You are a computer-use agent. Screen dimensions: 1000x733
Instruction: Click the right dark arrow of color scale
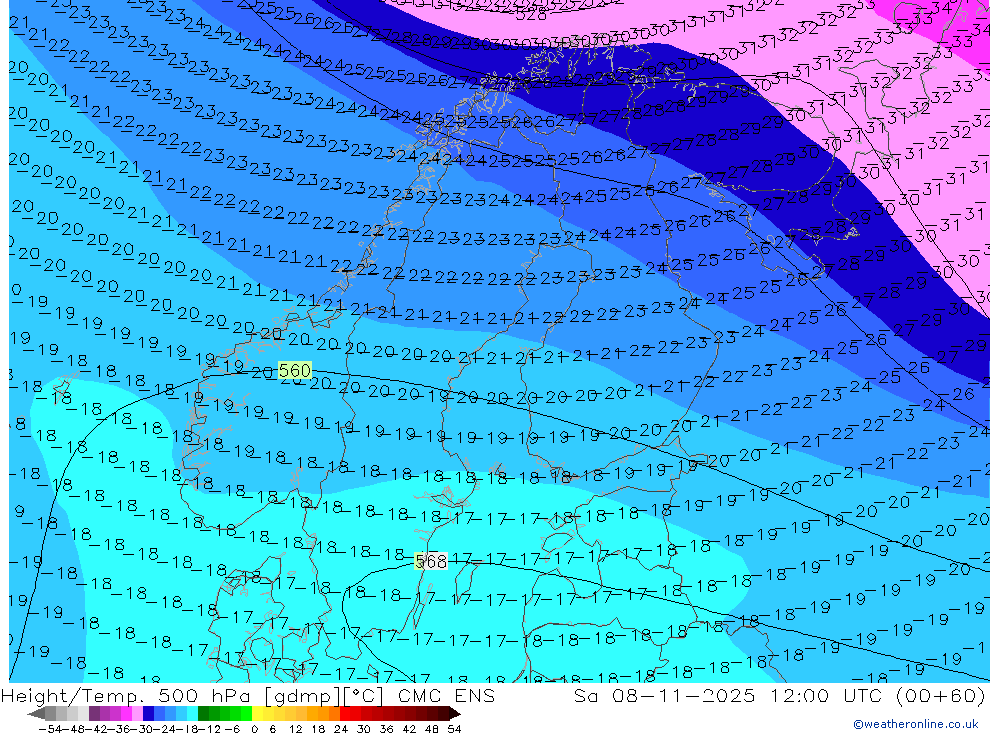(455, 714)
